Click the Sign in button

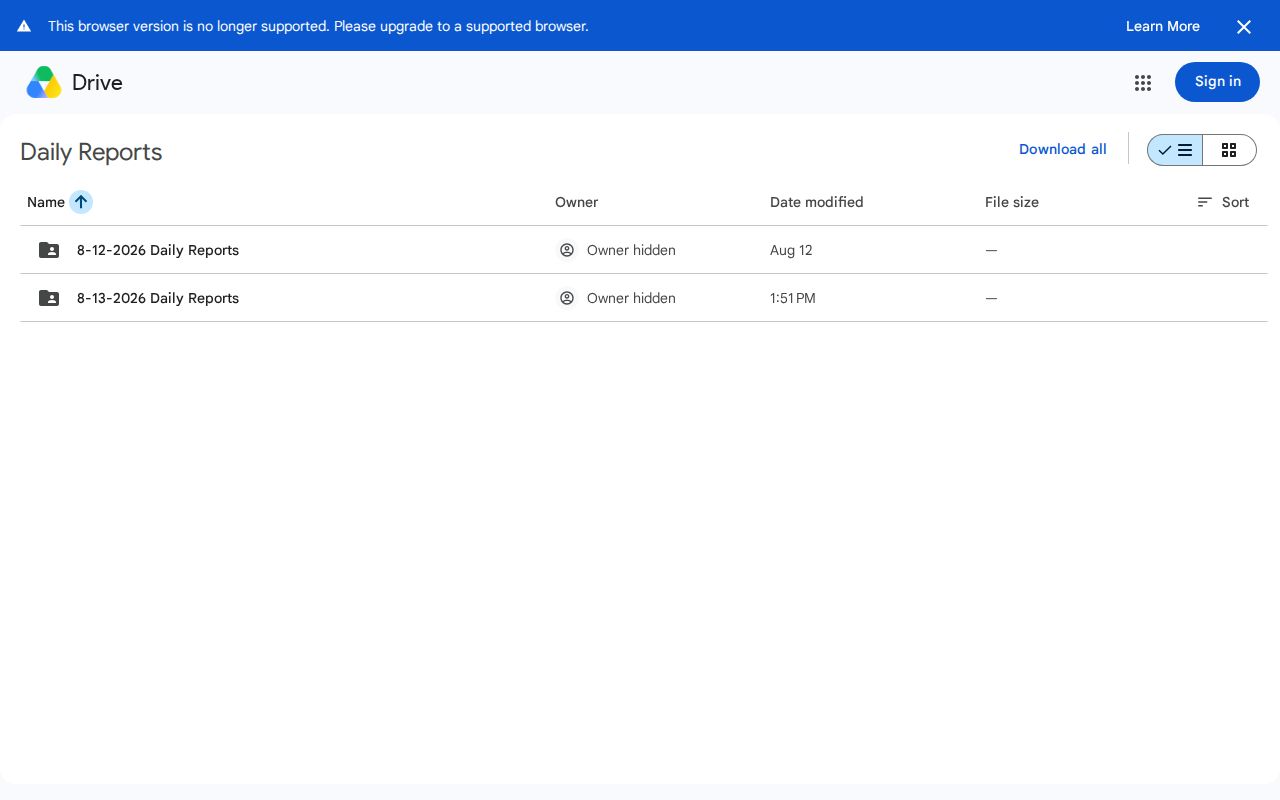click(x=1217, y=82)
